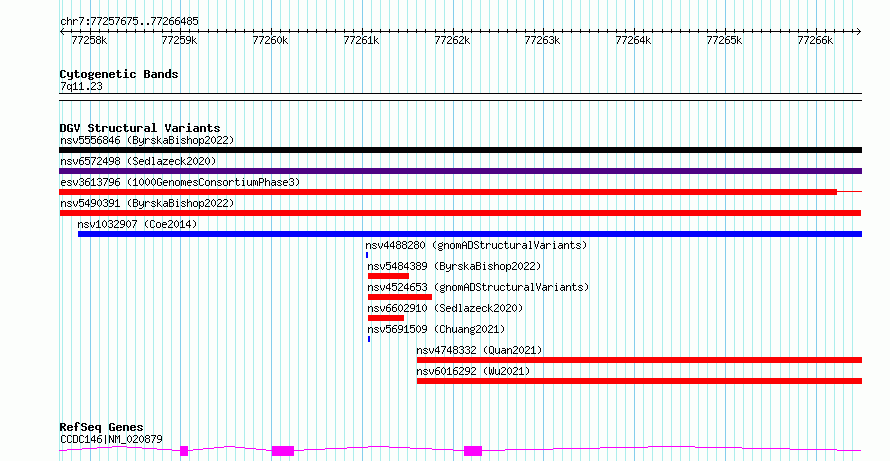The height and width of the screenshot is (461, 890).
Task: Open the nsv4488280 (gnomADStructuralVariants) label
Action: [476, 245]
